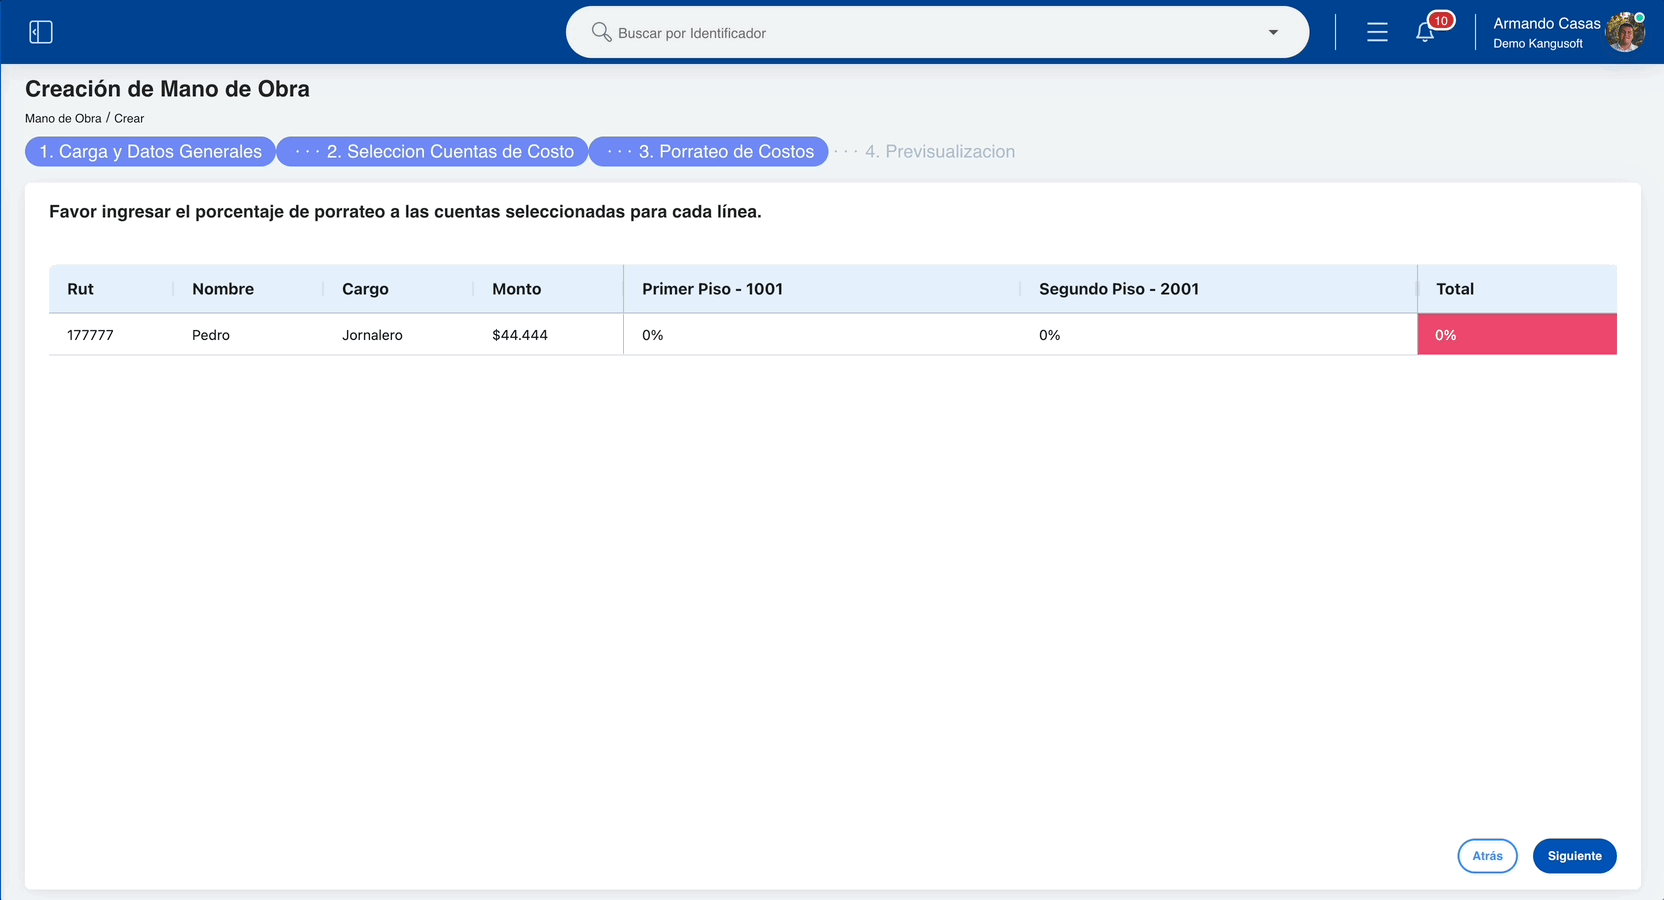Click the Armando Casas user name
Viewport: 1664px width, 900px height.
(1546, 23)
